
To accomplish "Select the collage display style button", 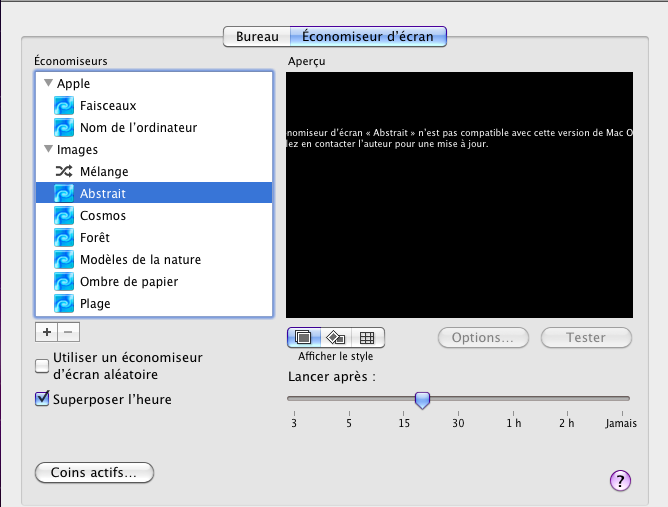I will click(x=336, y=337).
